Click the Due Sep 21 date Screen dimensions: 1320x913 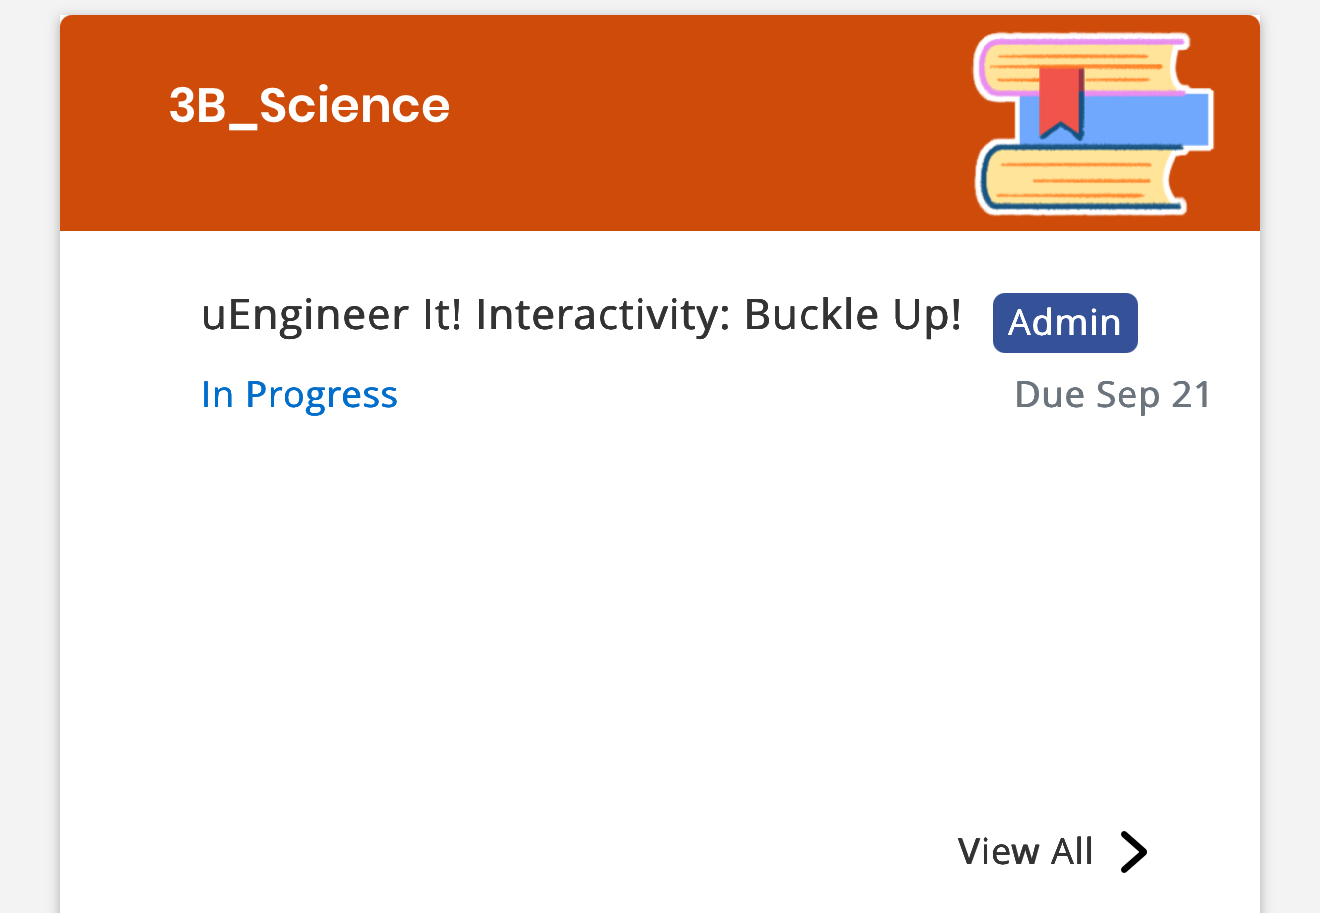tap(1112, 395)
